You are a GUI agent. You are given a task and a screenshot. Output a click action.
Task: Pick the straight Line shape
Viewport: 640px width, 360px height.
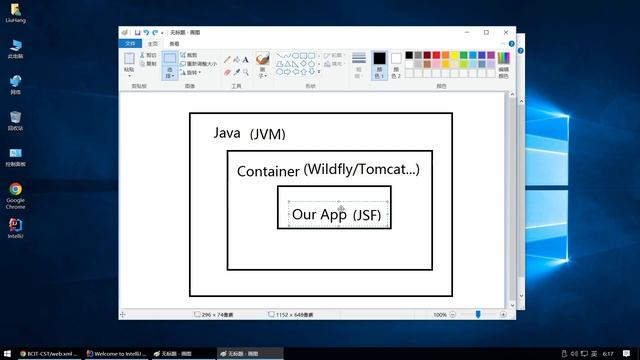[x=280, y=56]
